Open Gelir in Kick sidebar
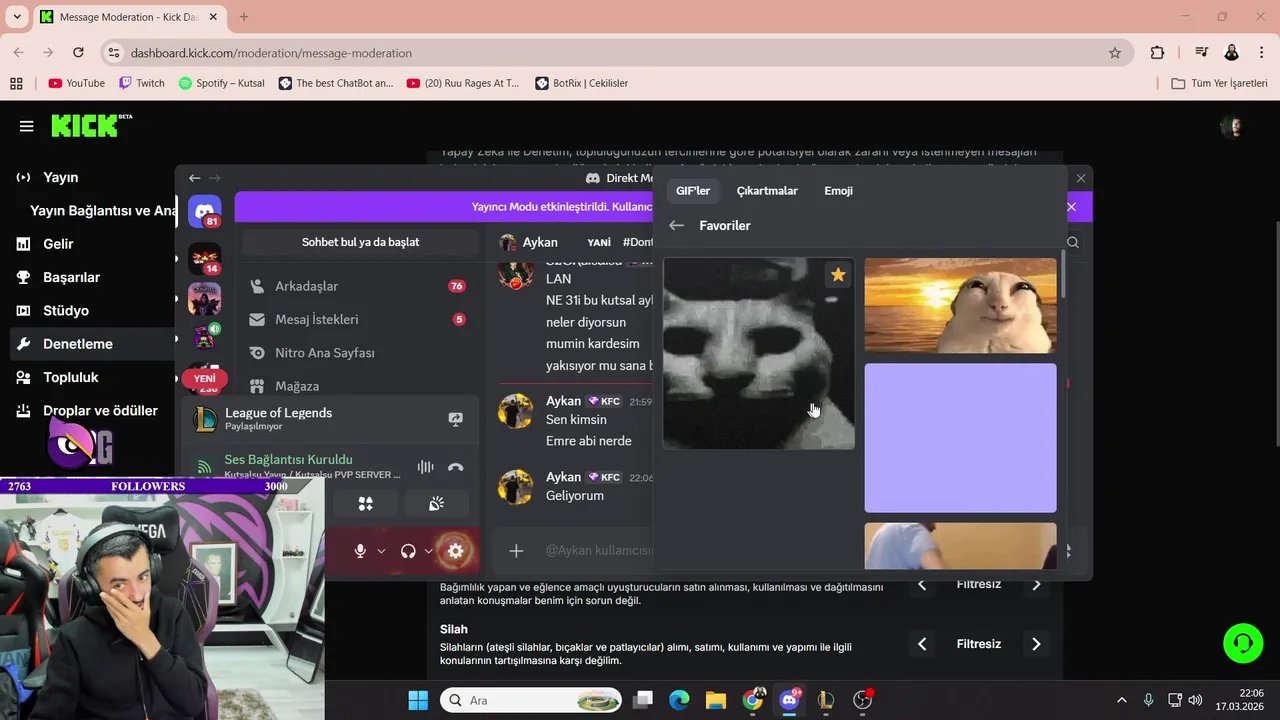The width and height of the screenshot is (1280, 720). click(x=58, y=244)
